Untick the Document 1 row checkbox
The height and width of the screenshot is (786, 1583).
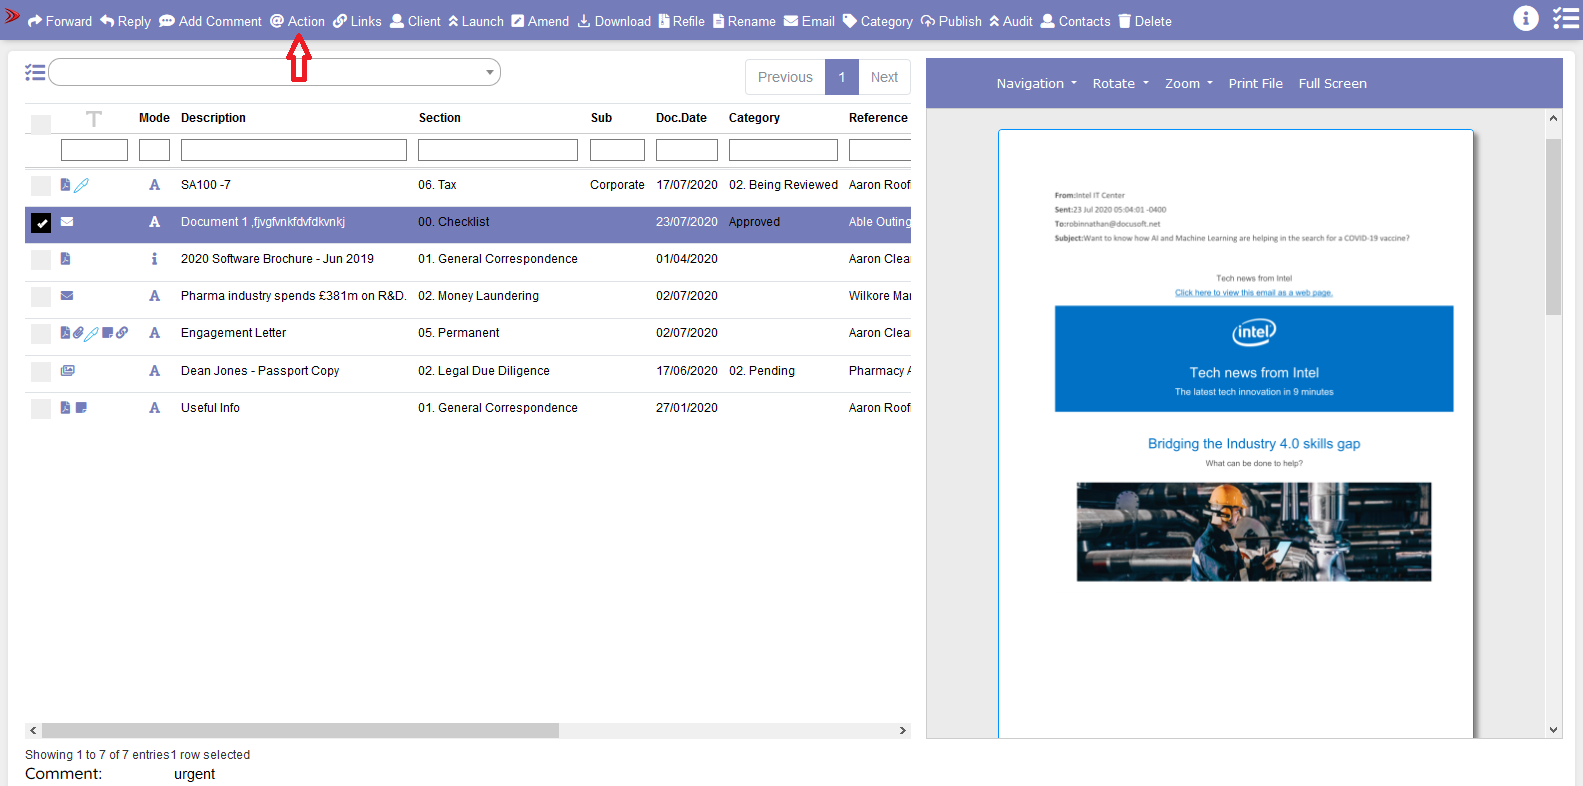41,223
